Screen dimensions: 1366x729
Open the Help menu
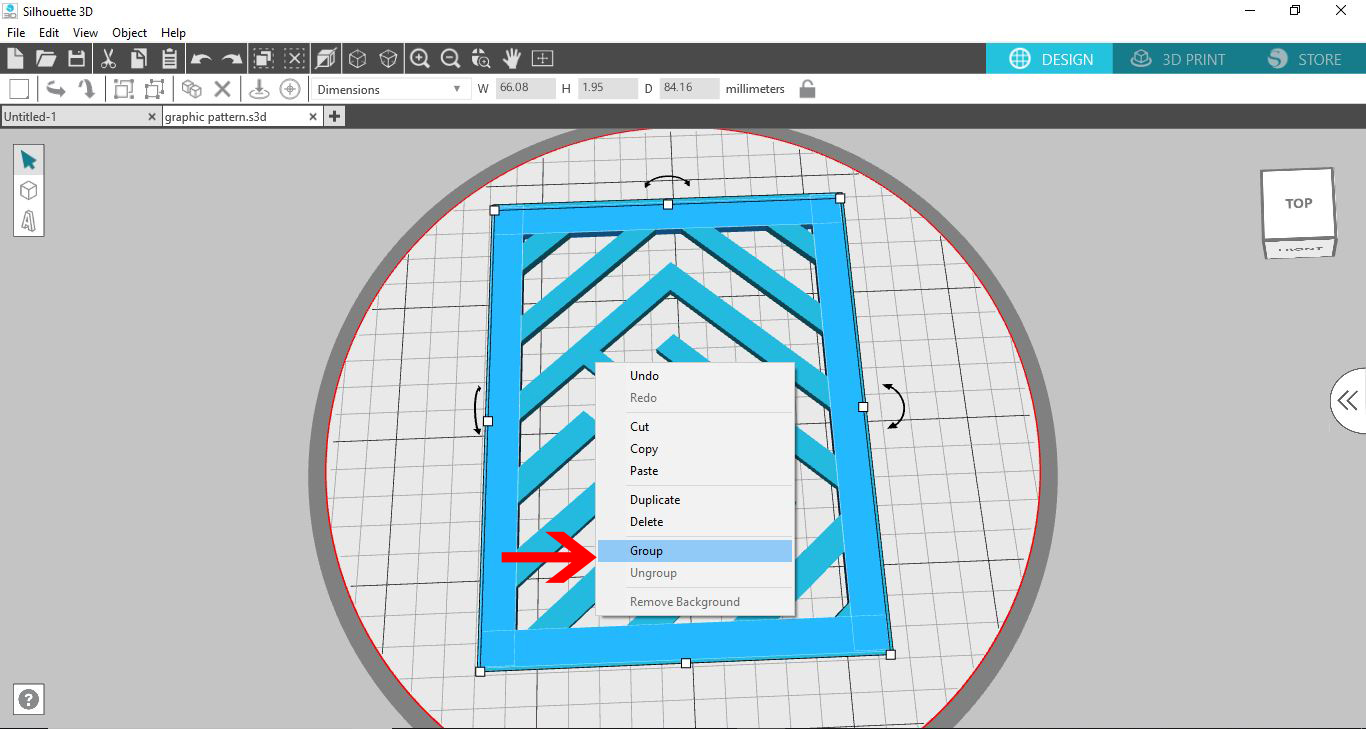pyautogui.click(x=174, y=33)
